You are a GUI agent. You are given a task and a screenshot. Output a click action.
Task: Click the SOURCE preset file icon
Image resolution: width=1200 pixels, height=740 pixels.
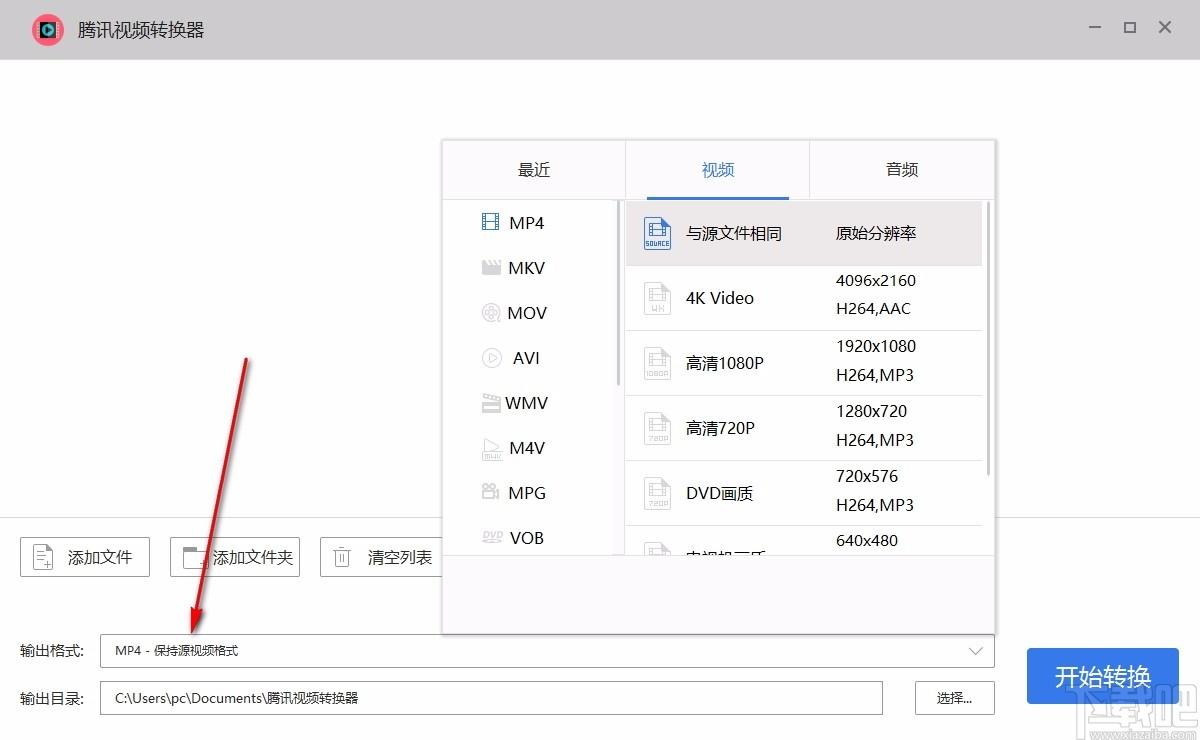657,233
